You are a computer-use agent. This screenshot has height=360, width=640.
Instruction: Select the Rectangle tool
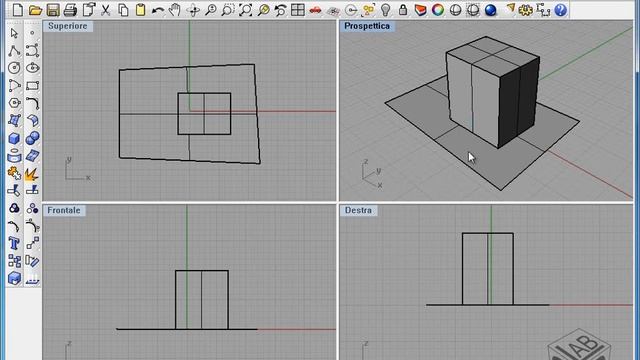pyautogui.click(x=32, y=85)
